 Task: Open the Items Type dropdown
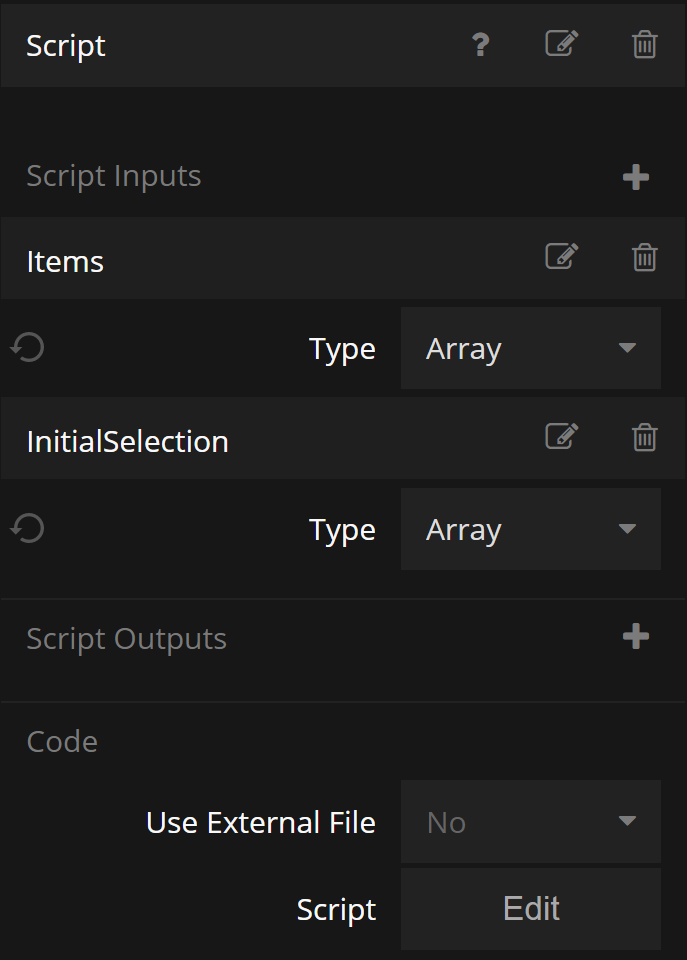click(530, 348)
